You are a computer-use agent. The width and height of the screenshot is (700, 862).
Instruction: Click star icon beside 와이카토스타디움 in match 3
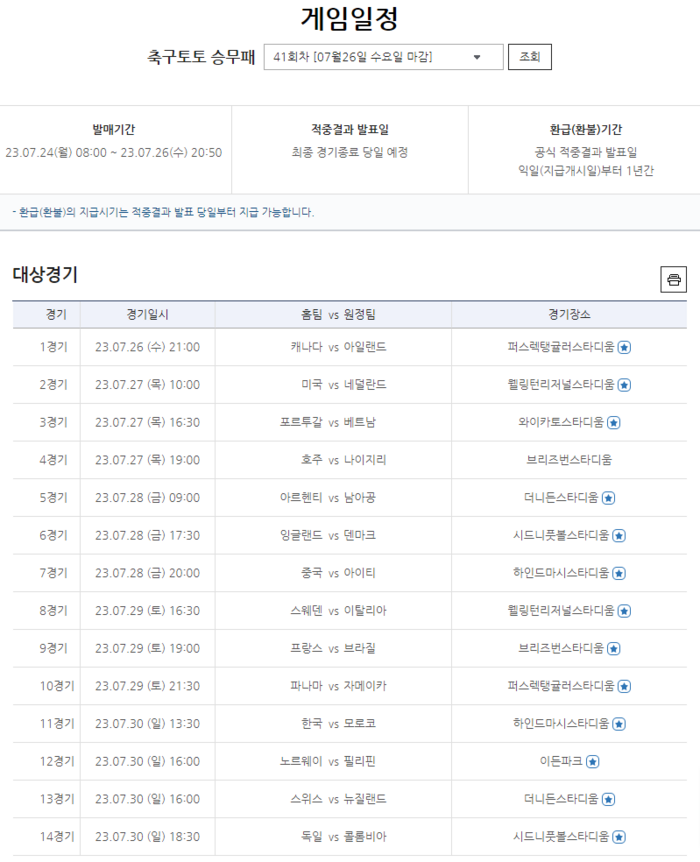point(613,423)
